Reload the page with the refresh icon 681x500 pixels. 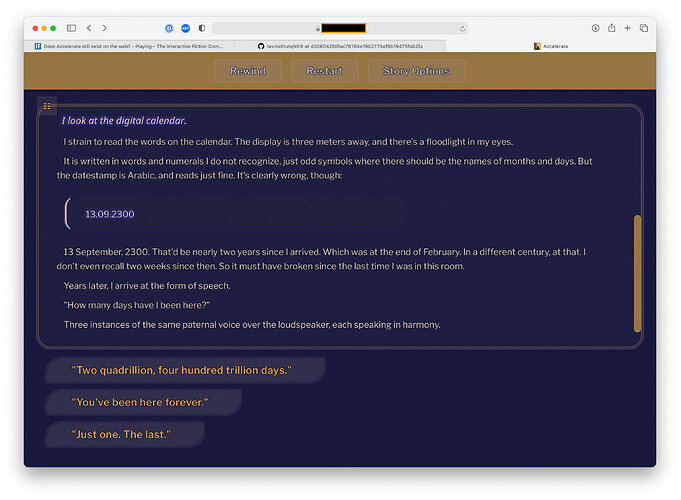pos(463,29)
